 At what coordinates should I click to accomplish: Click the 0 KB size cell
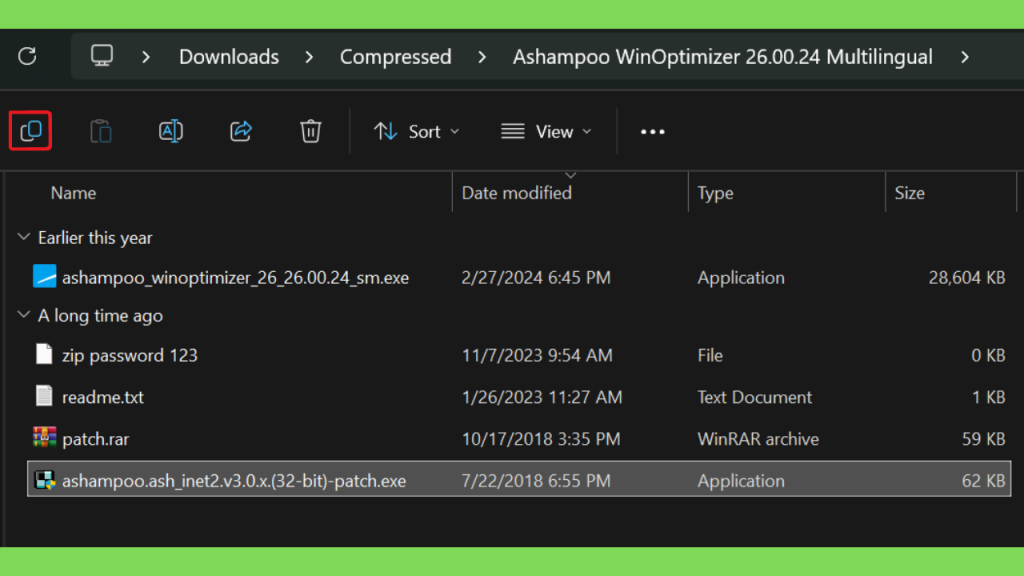pyautogui.click(x=987, y=355)
